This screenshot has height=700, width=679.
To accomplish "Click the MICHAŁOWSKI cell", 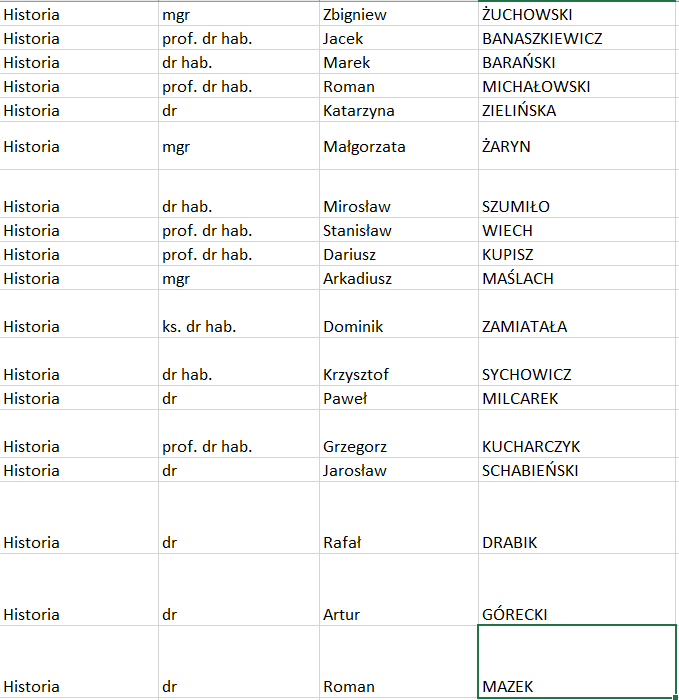I will coord(536,87).
